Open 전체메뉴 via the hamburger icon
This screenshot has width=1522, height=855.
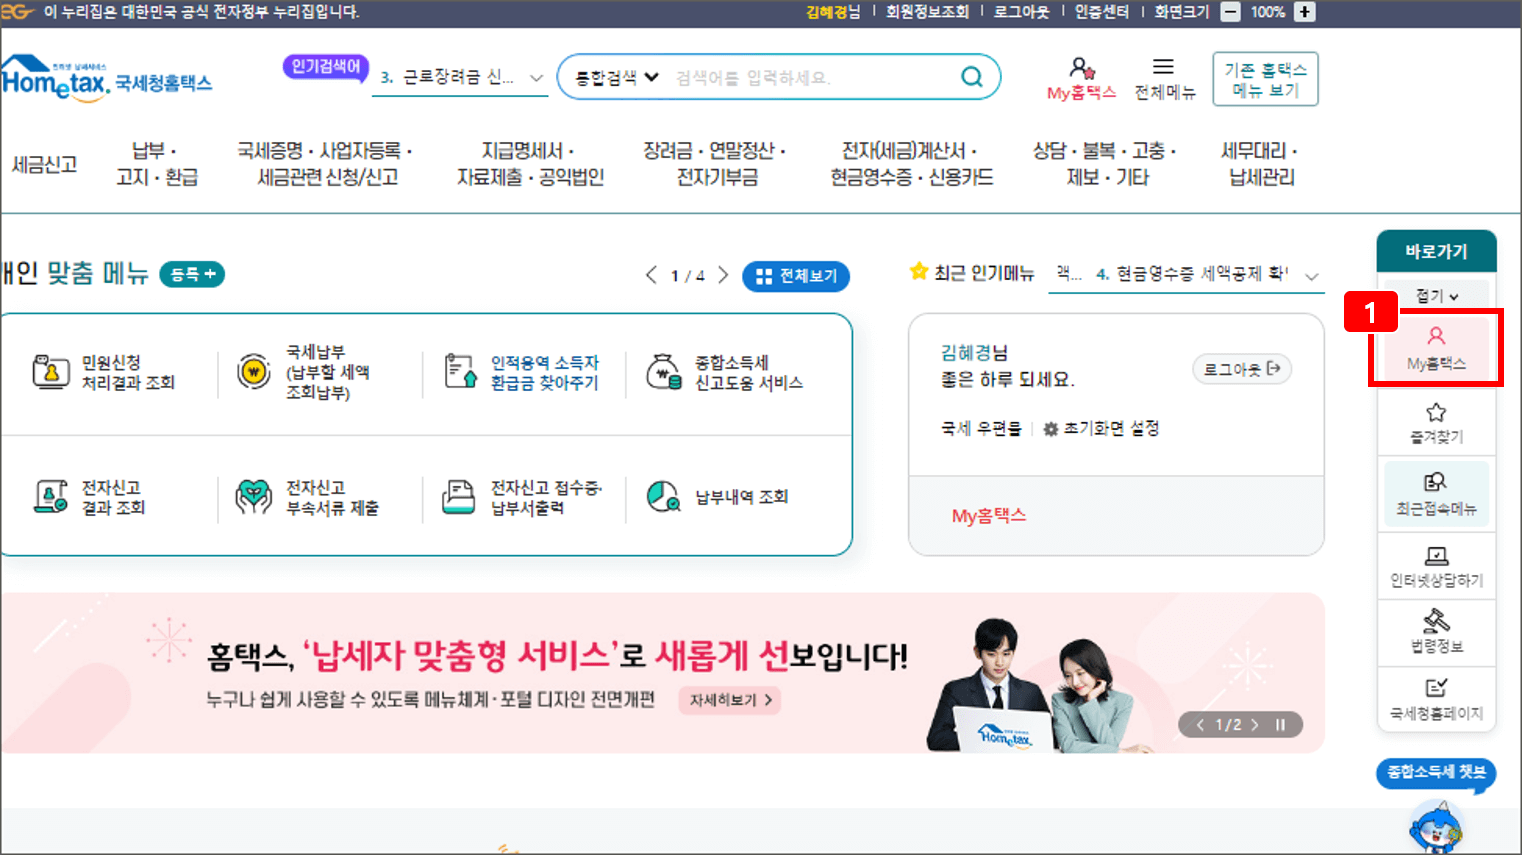tap(1163, 65)
